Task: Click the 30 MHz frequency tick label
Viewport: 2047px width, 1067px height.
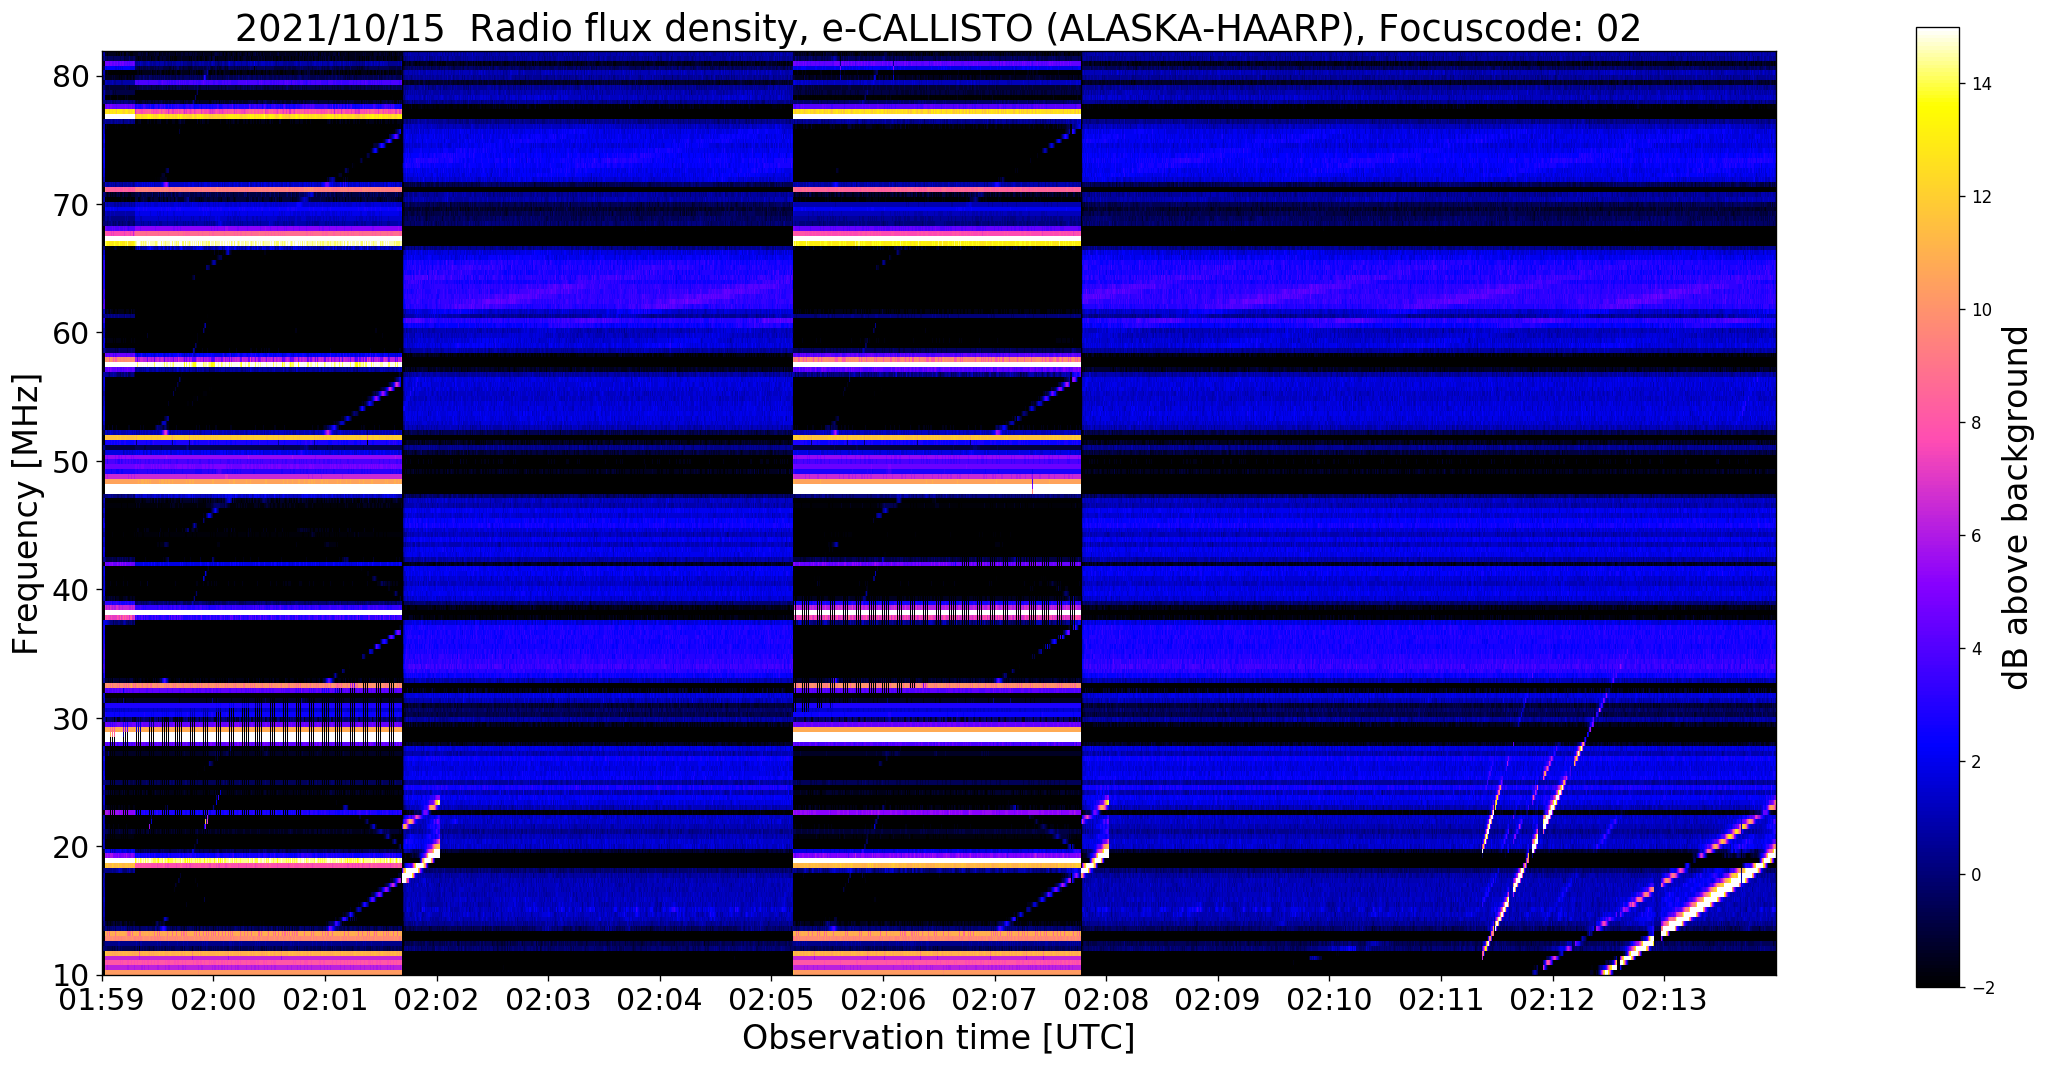Action: pos(71,719)
